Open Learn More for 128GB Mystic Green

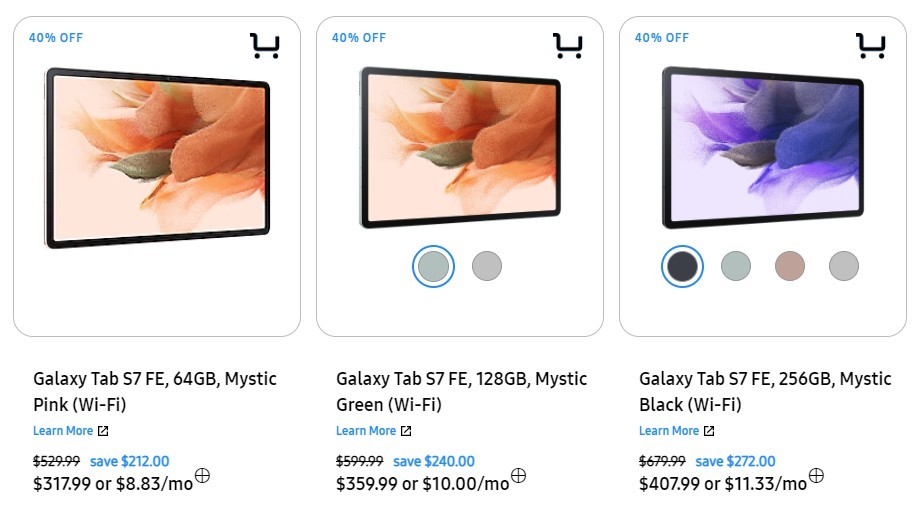coord(373,431)
